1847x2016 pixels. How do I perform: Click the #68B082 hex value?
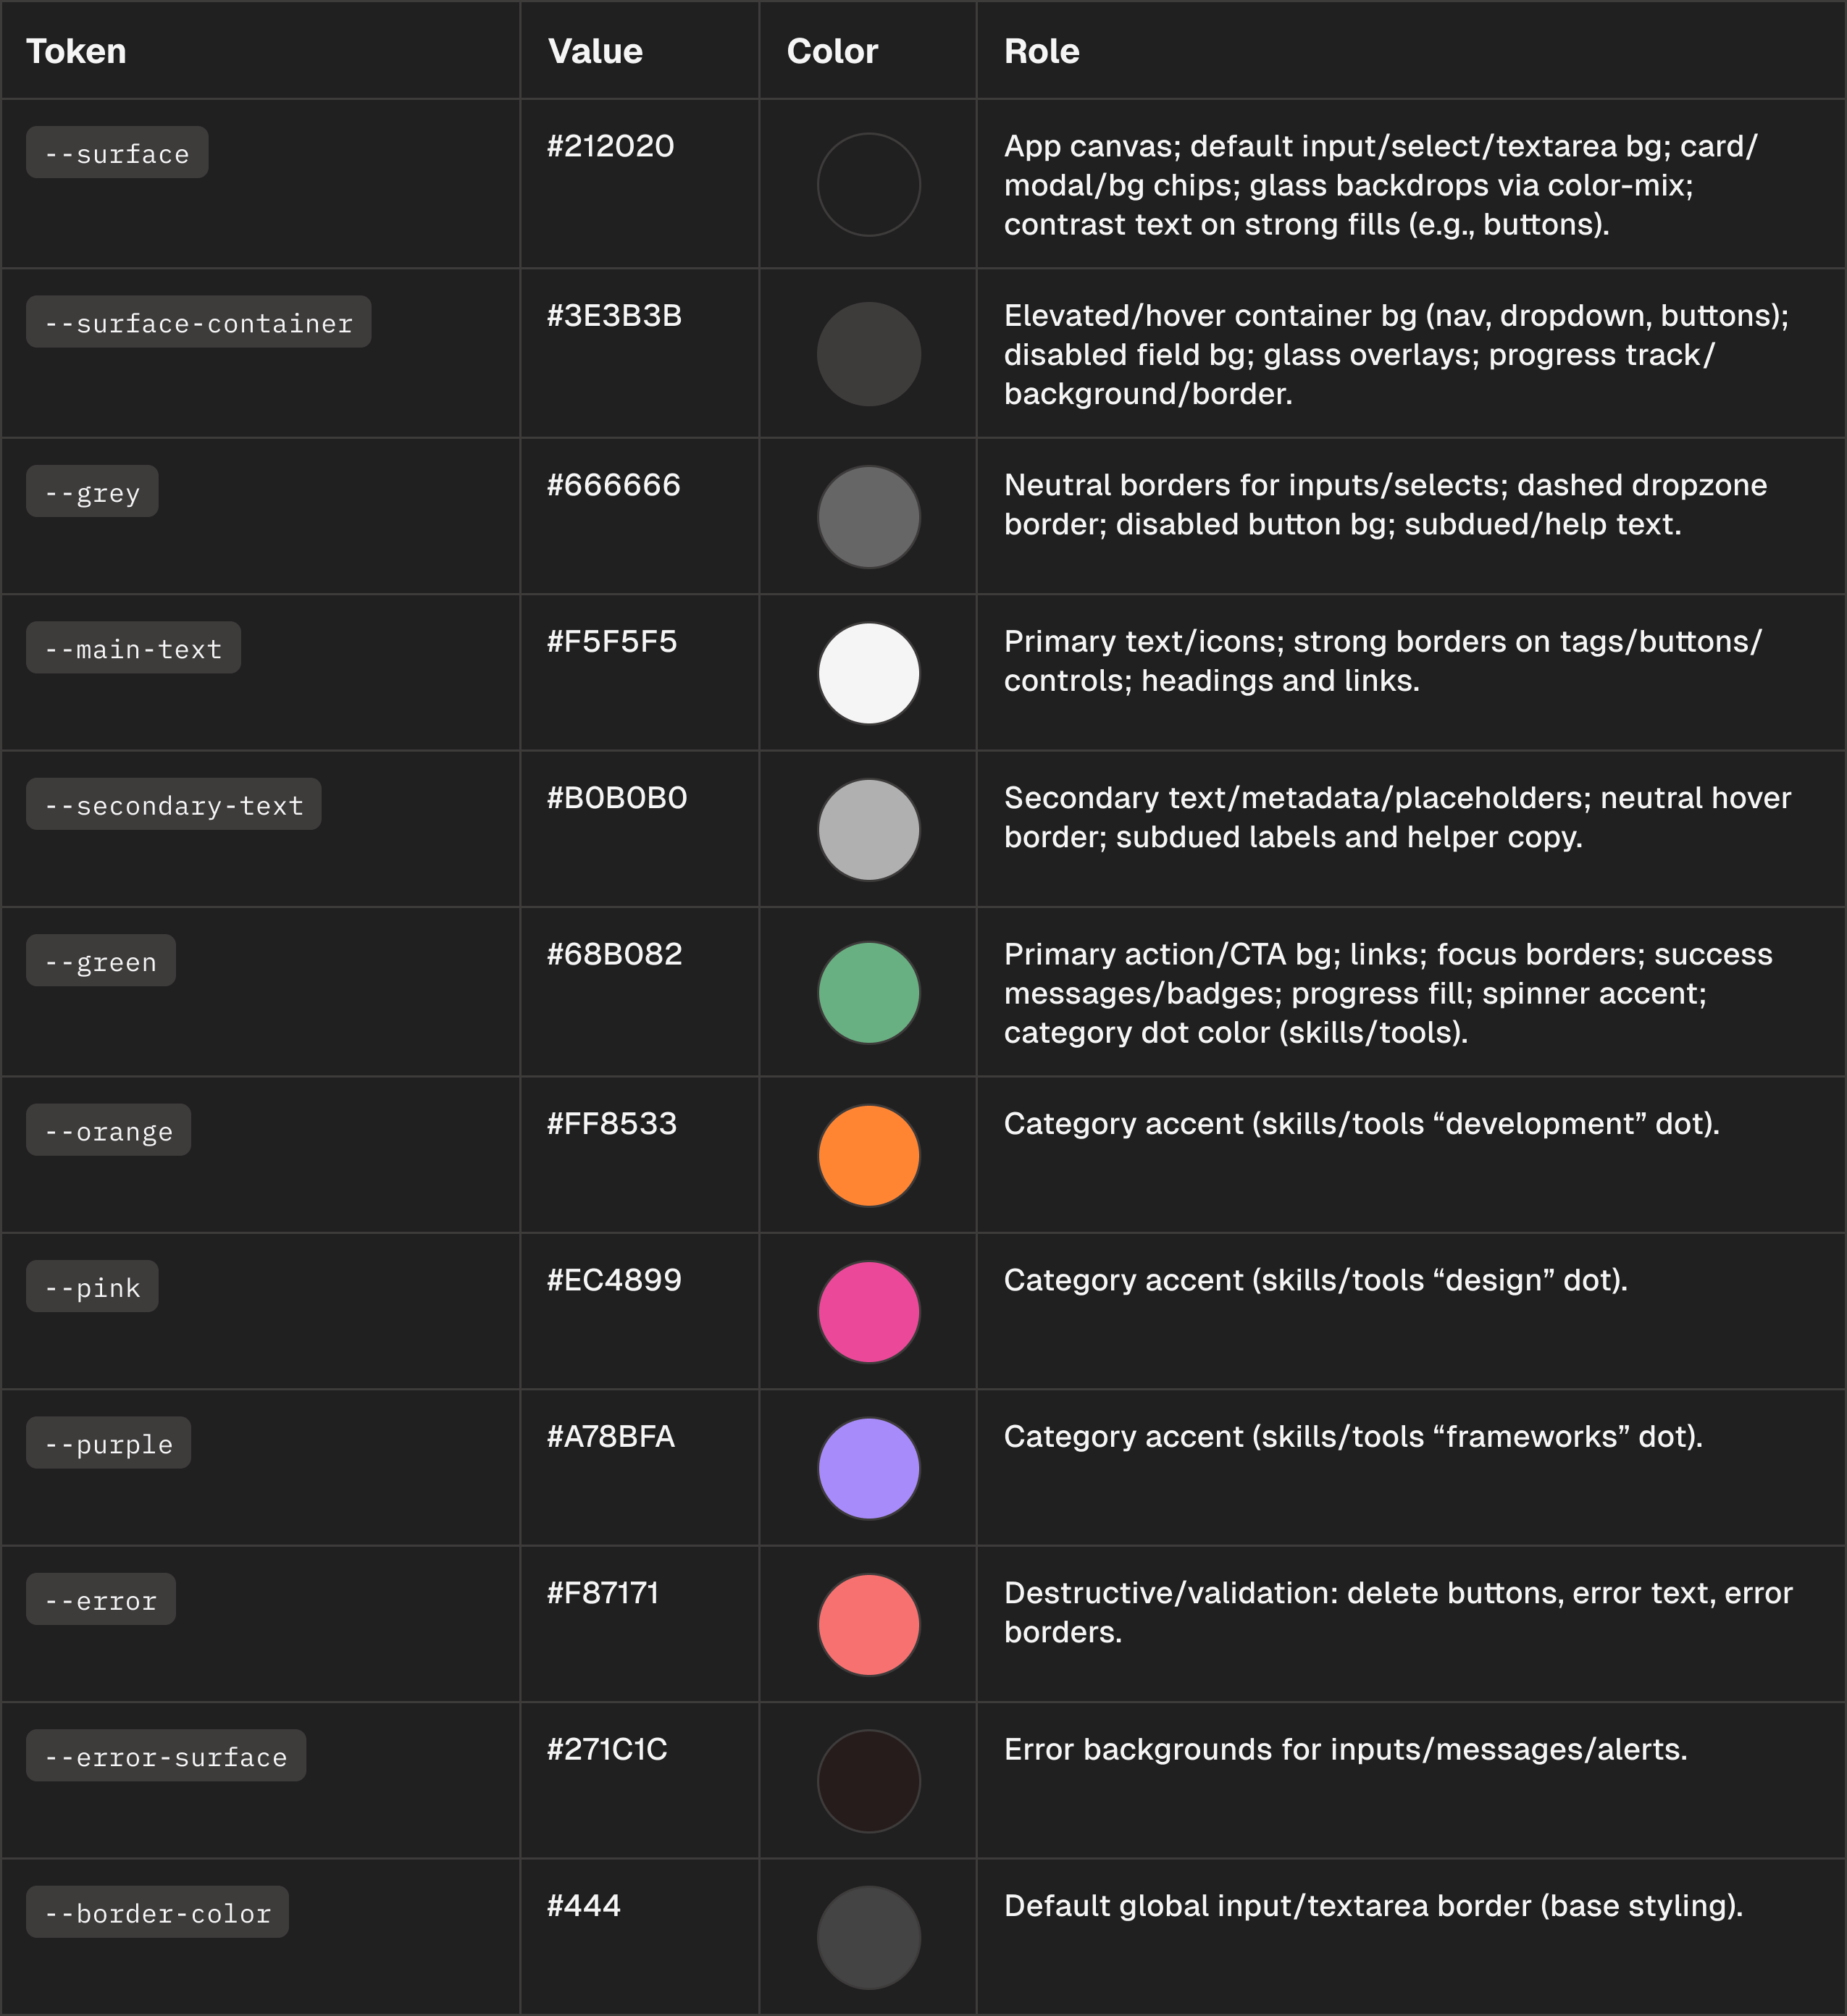point(614,954)
